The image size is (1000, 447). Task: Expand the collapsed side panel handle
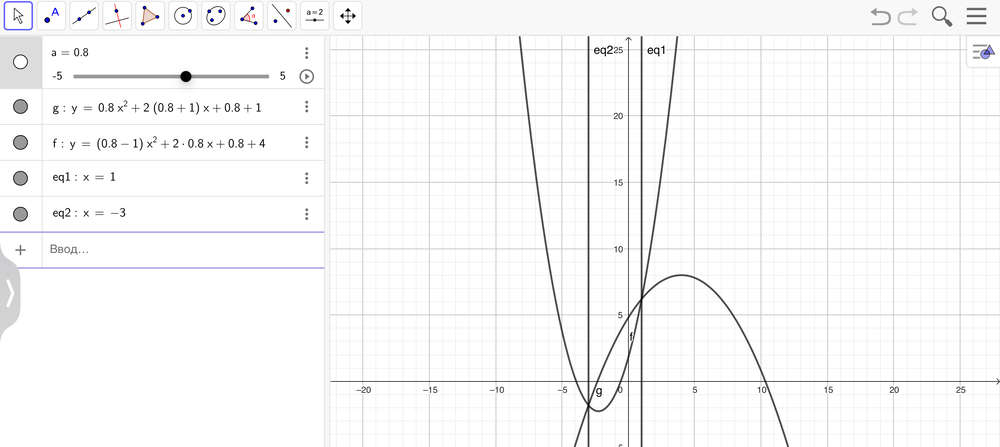9,293
